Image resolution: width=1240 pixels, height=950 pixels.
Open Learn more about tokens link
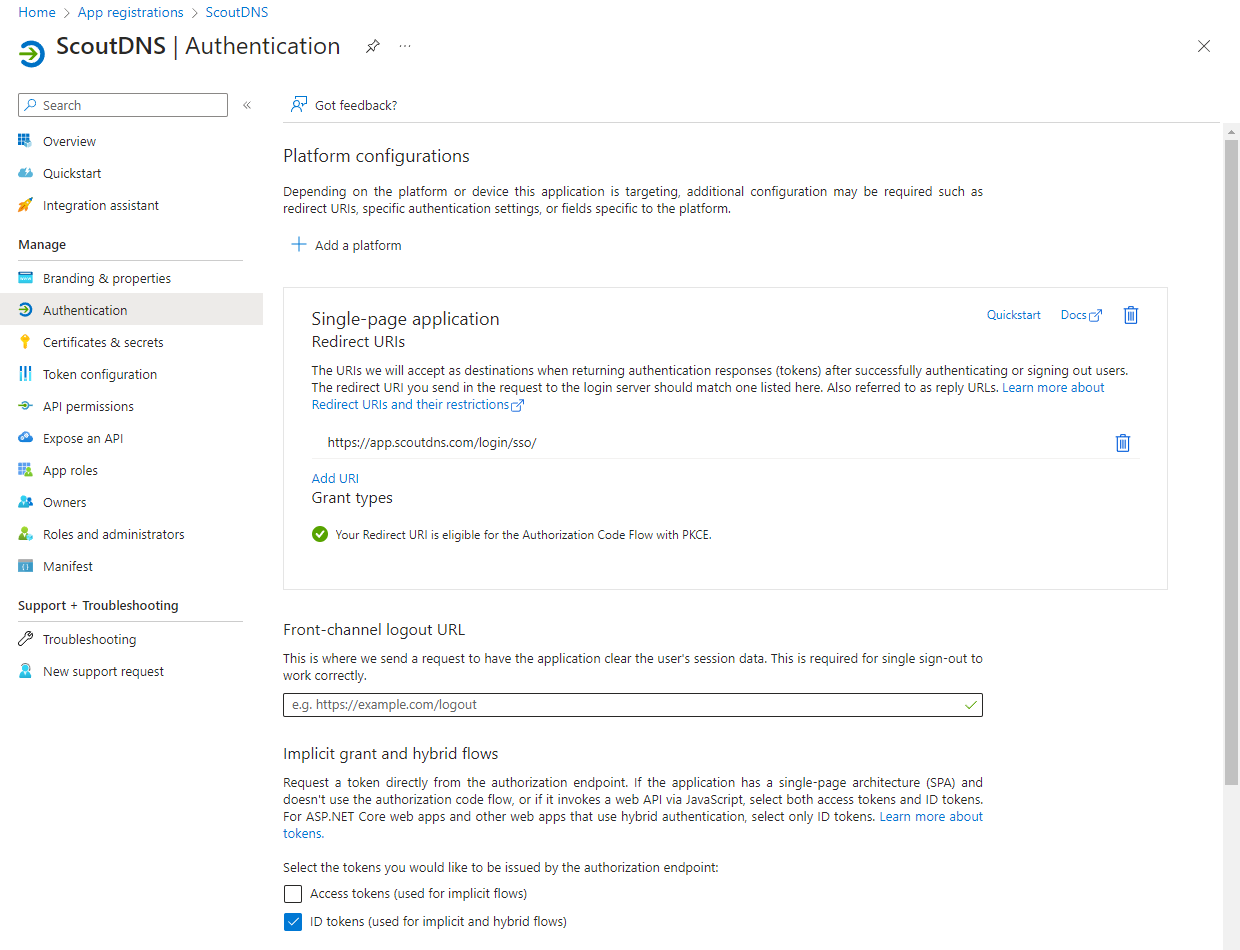point(931,817)
